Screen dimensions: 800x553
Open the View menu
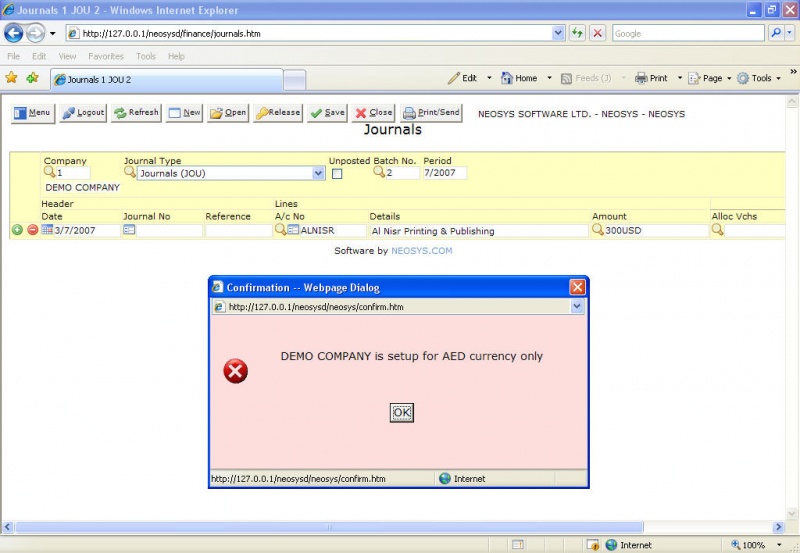[67, 56]
